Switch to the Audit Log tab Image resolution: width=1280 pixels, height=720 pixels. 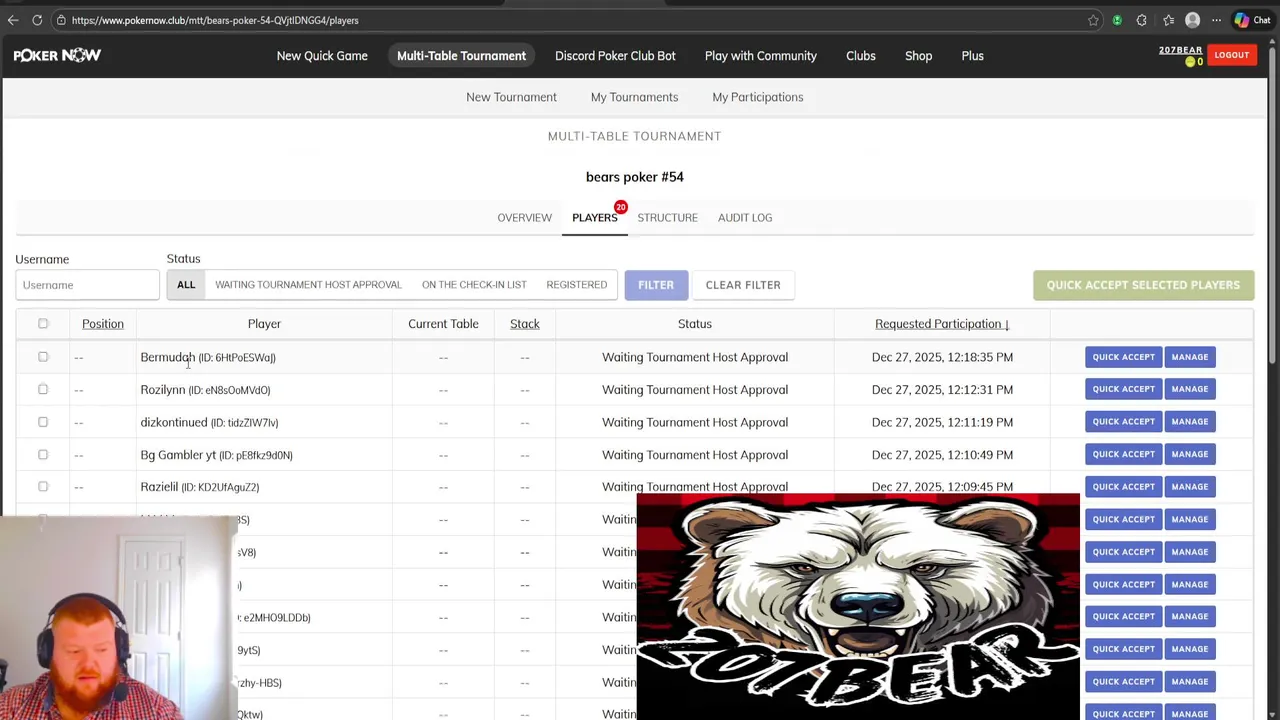point(744,218)
